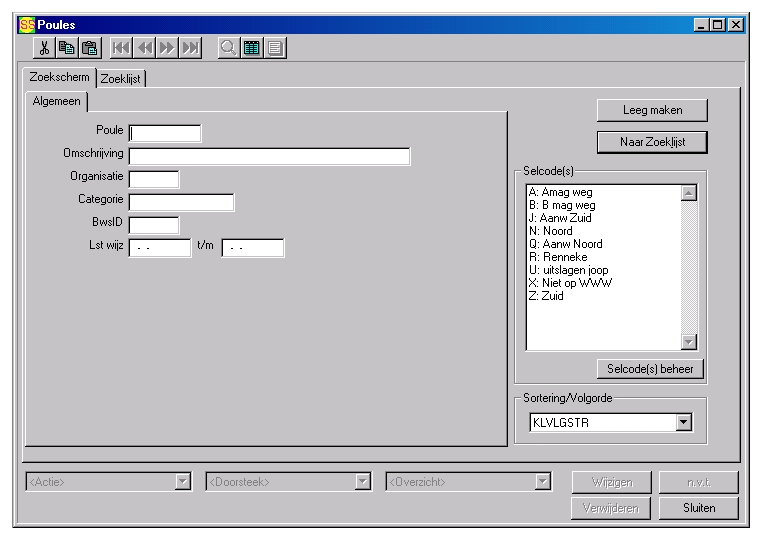
Task: Click the magnifier search icon
Action: point(229,48)
